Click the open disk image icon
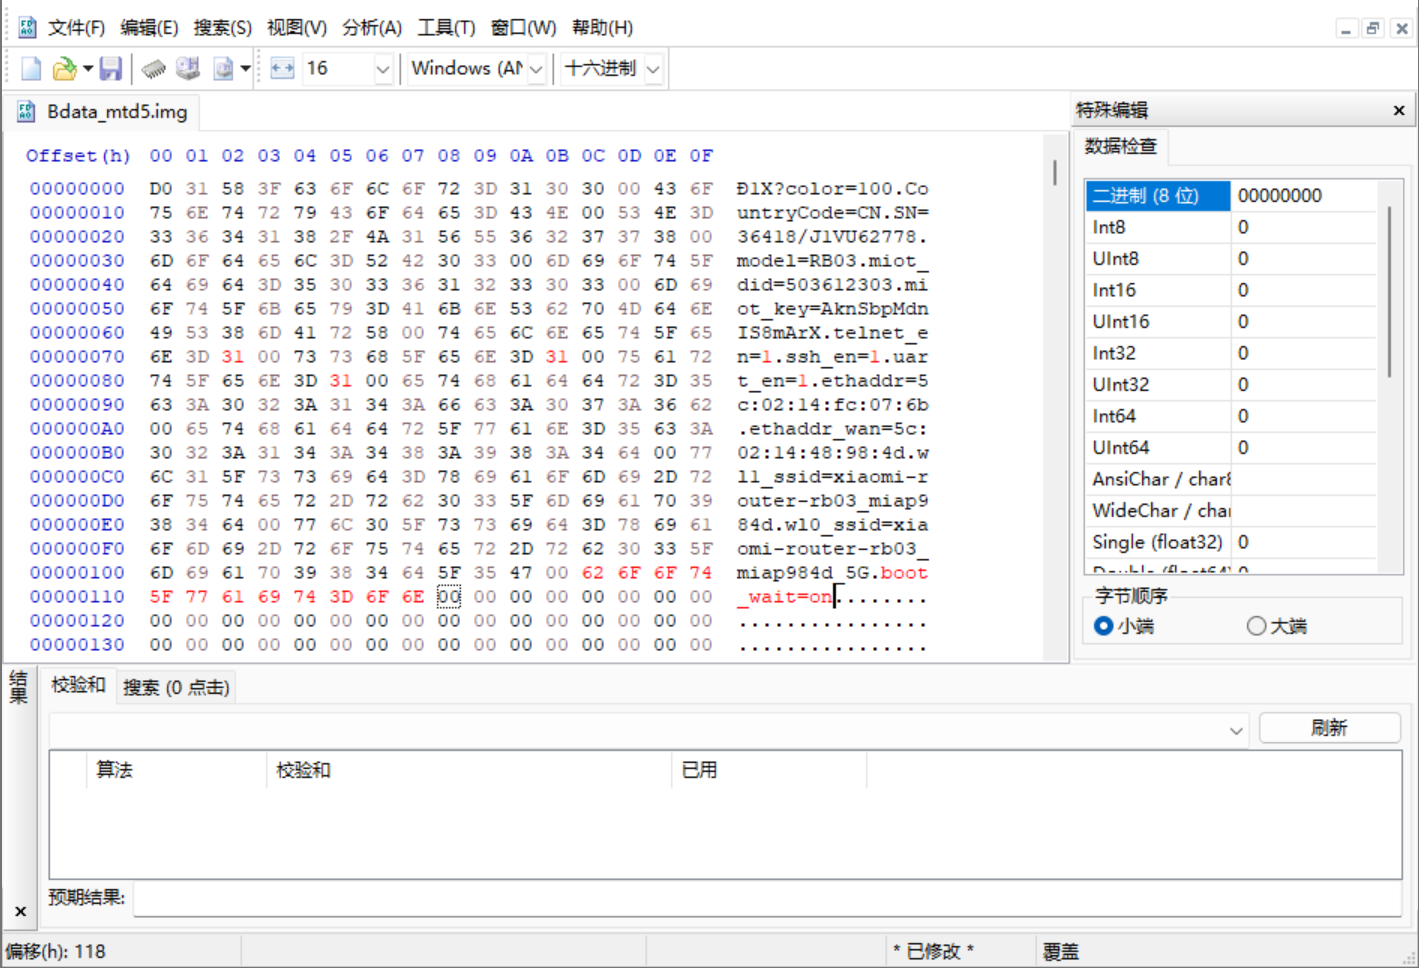 point(223,69)
